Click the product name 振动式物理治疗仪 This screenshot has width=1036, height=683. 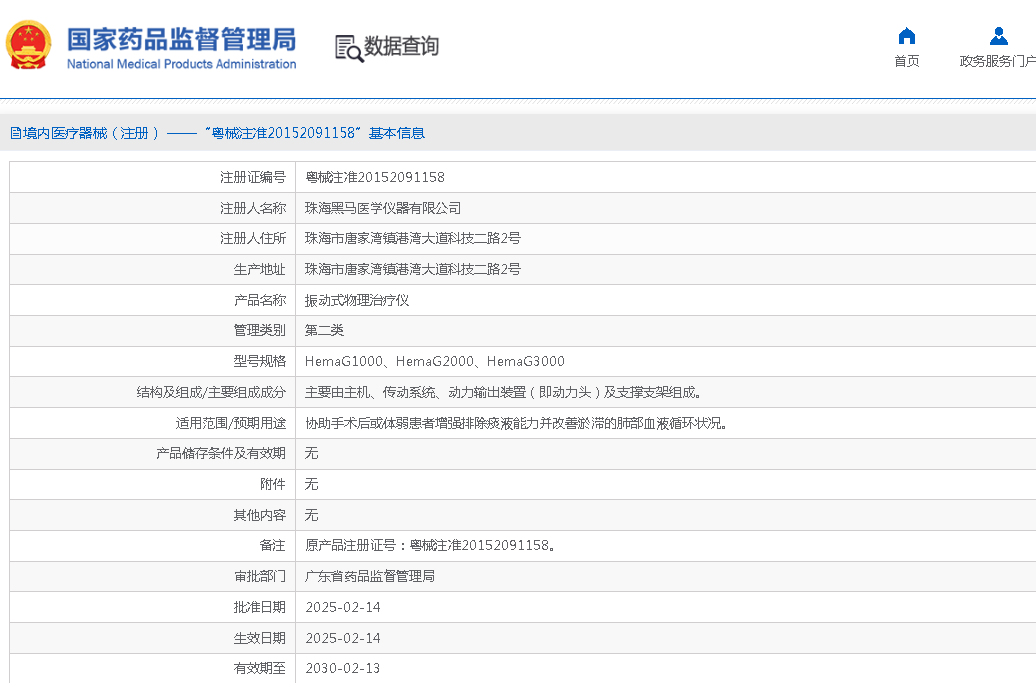pyautogui.click(x=357, y=300)
